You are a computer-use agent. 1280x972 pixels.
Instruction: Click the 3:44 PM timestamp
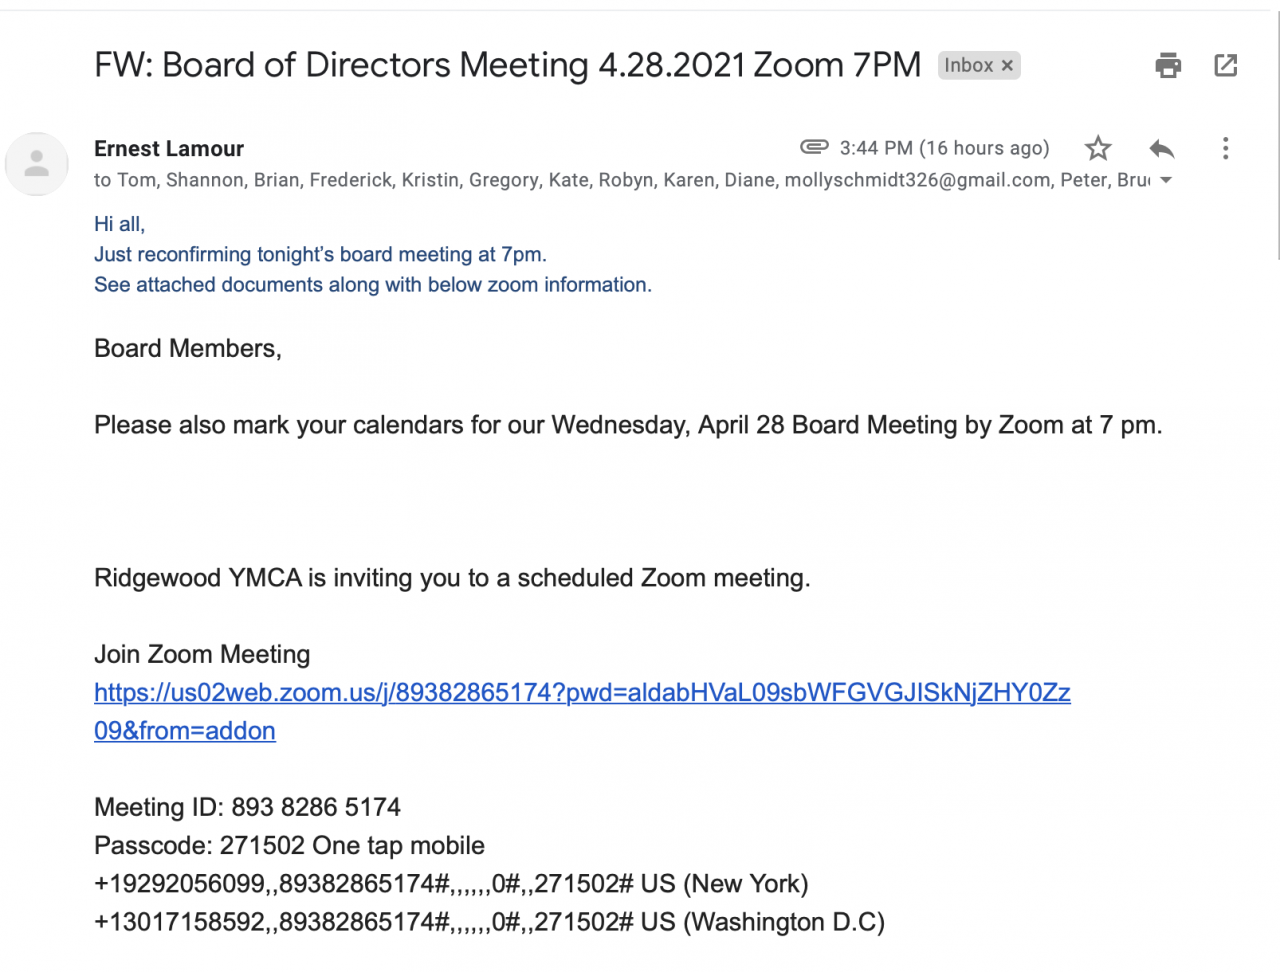point(944,148)
